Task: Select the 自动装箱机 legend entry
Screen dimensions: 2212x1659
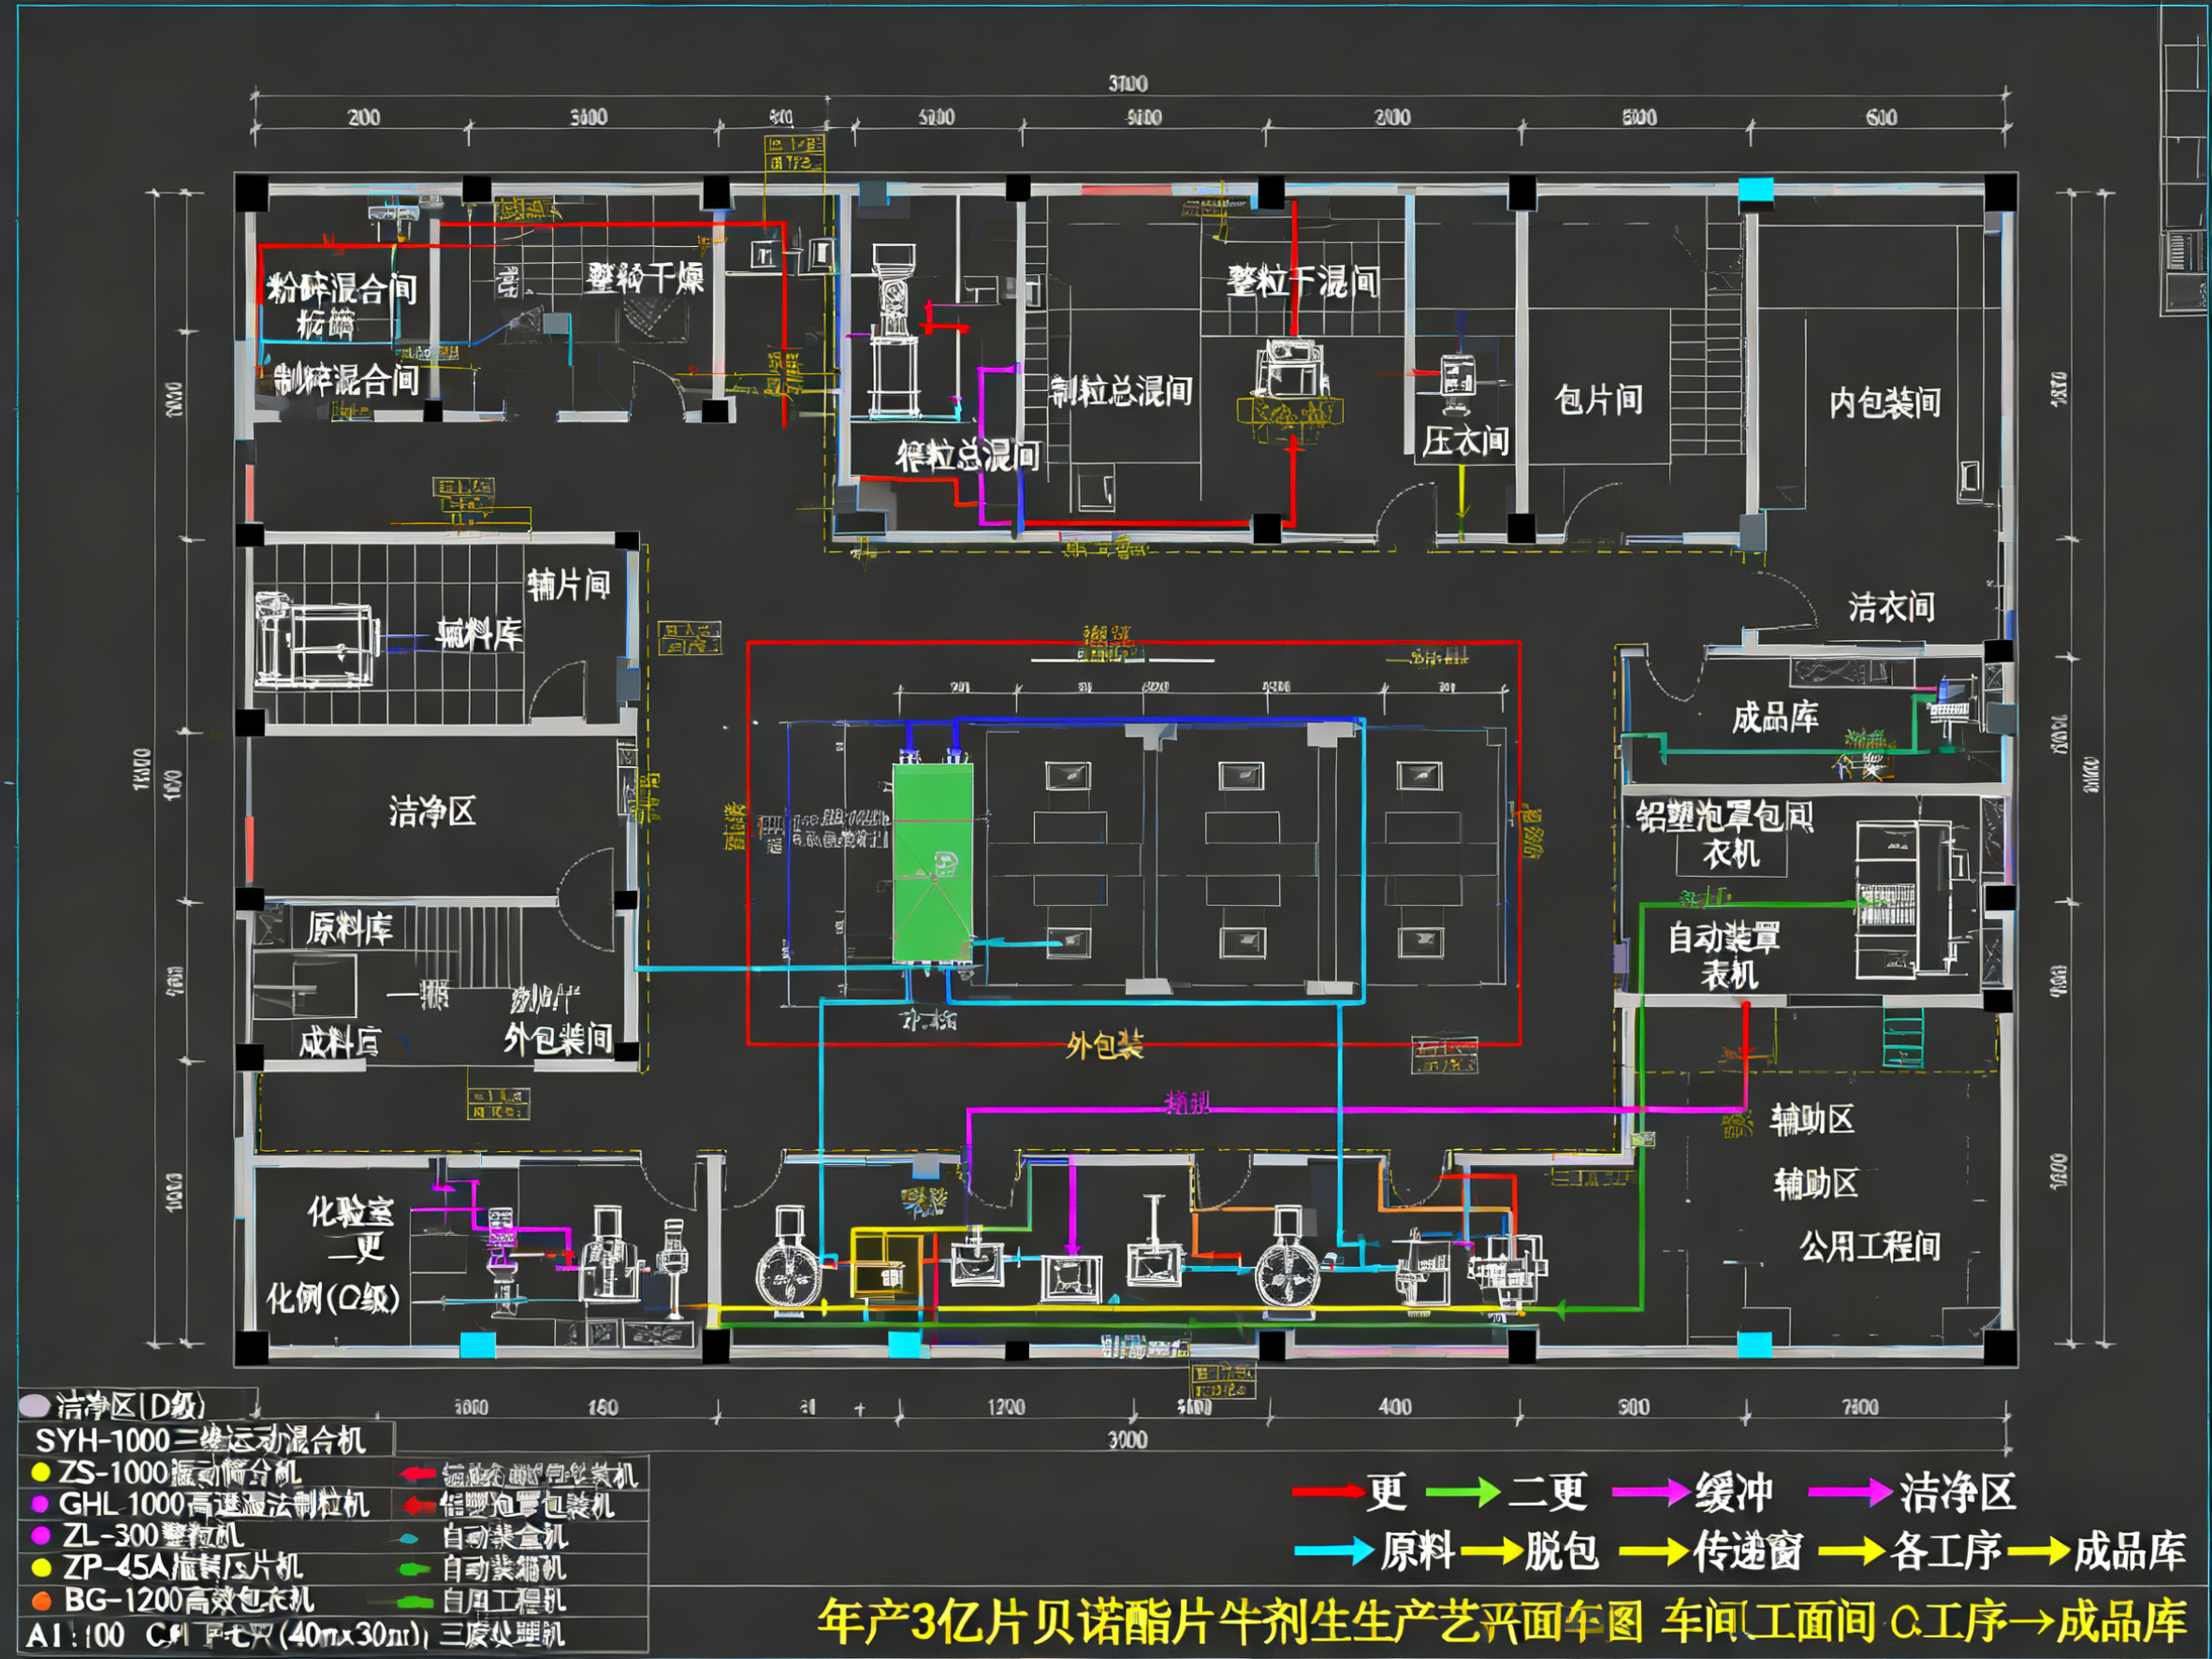Action: 504,1569
